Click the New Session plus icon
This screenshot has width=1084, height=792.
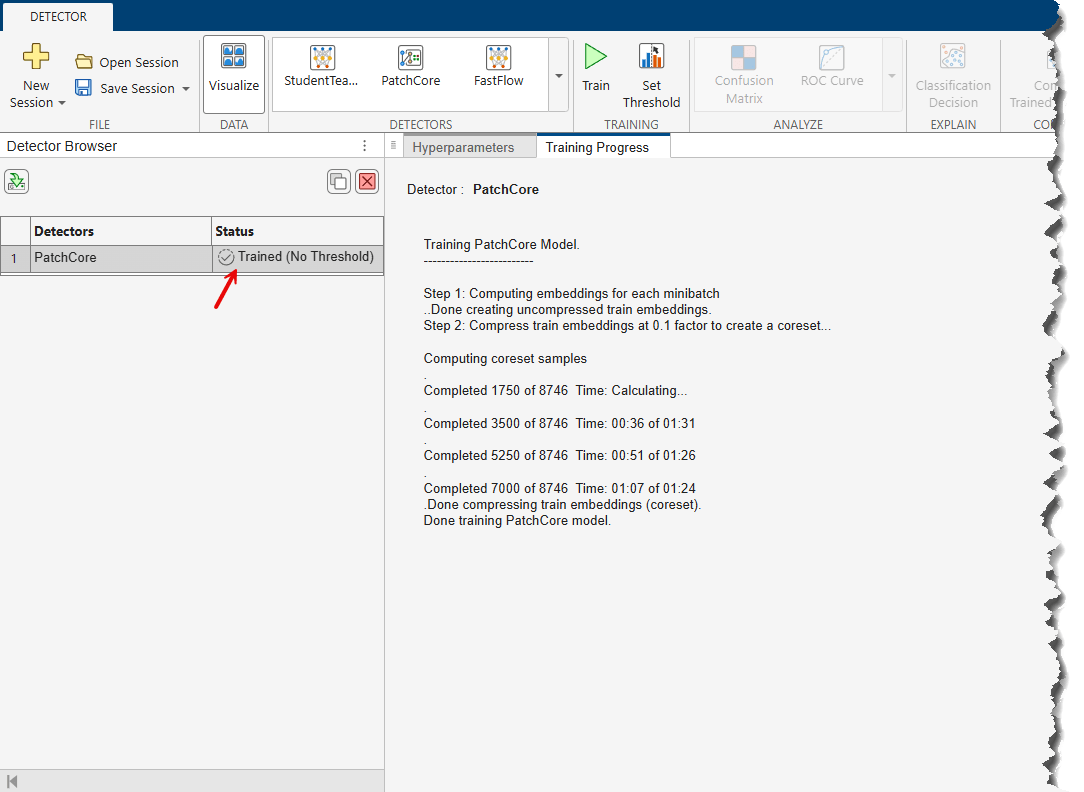36,56
